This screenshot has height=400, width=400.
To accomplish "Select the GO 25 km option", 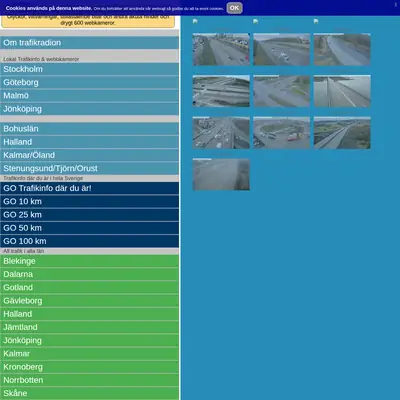I will click(x=89, y=215).
